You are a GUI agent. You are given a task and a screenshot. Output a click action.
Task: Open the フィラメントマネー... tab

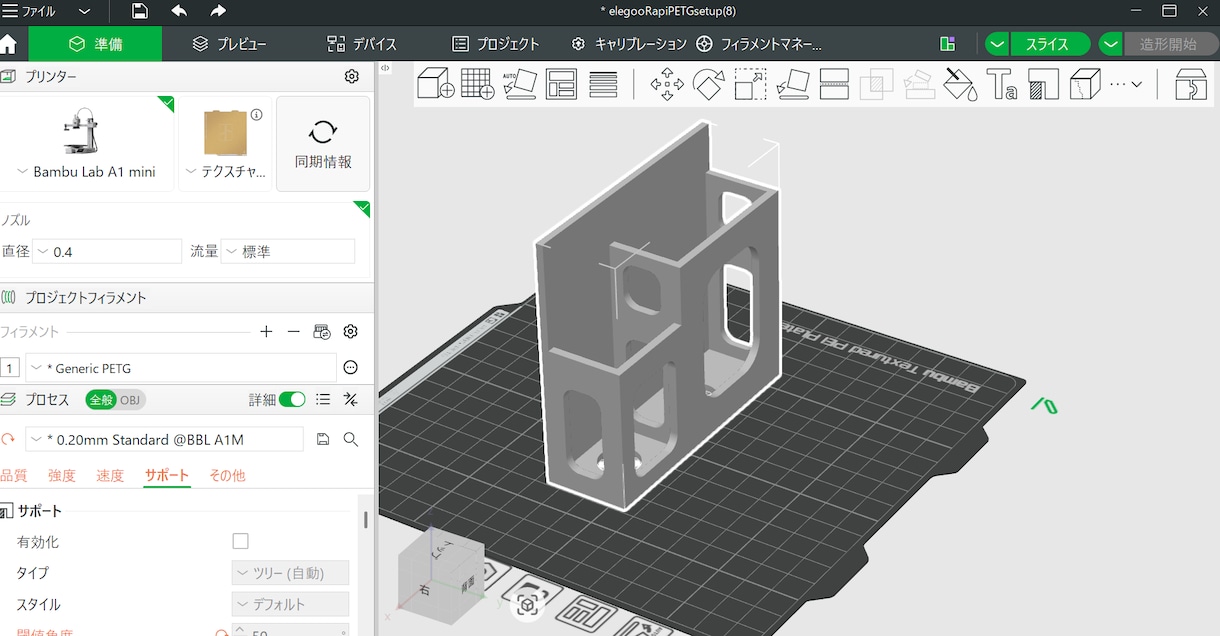click(759, 44)
